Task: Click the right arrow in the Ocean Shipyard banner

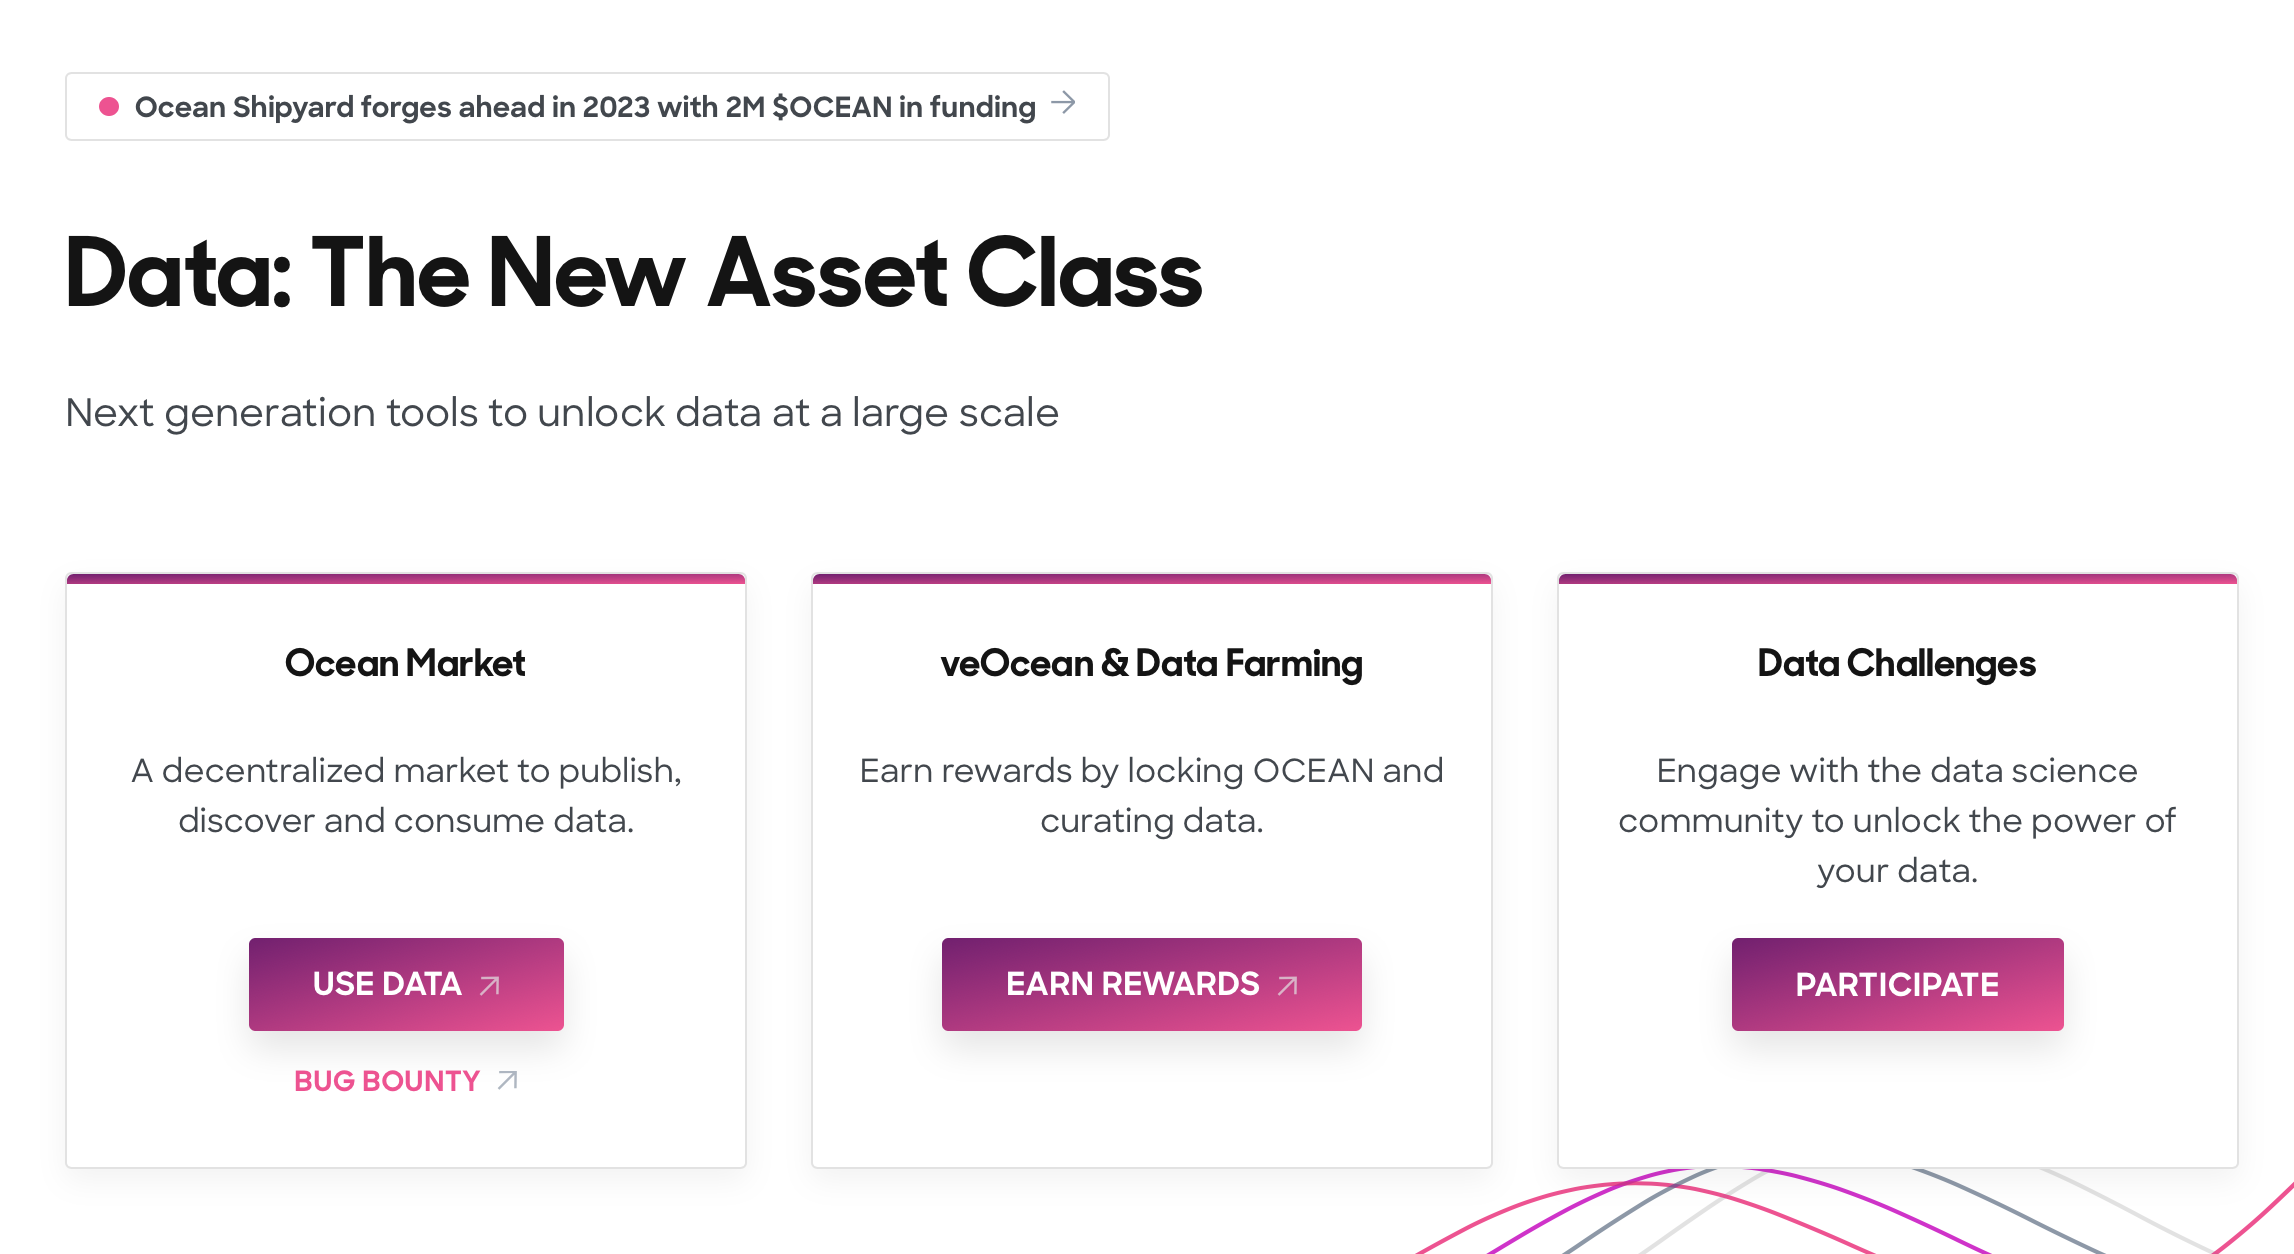Action: pos(1063,103)
